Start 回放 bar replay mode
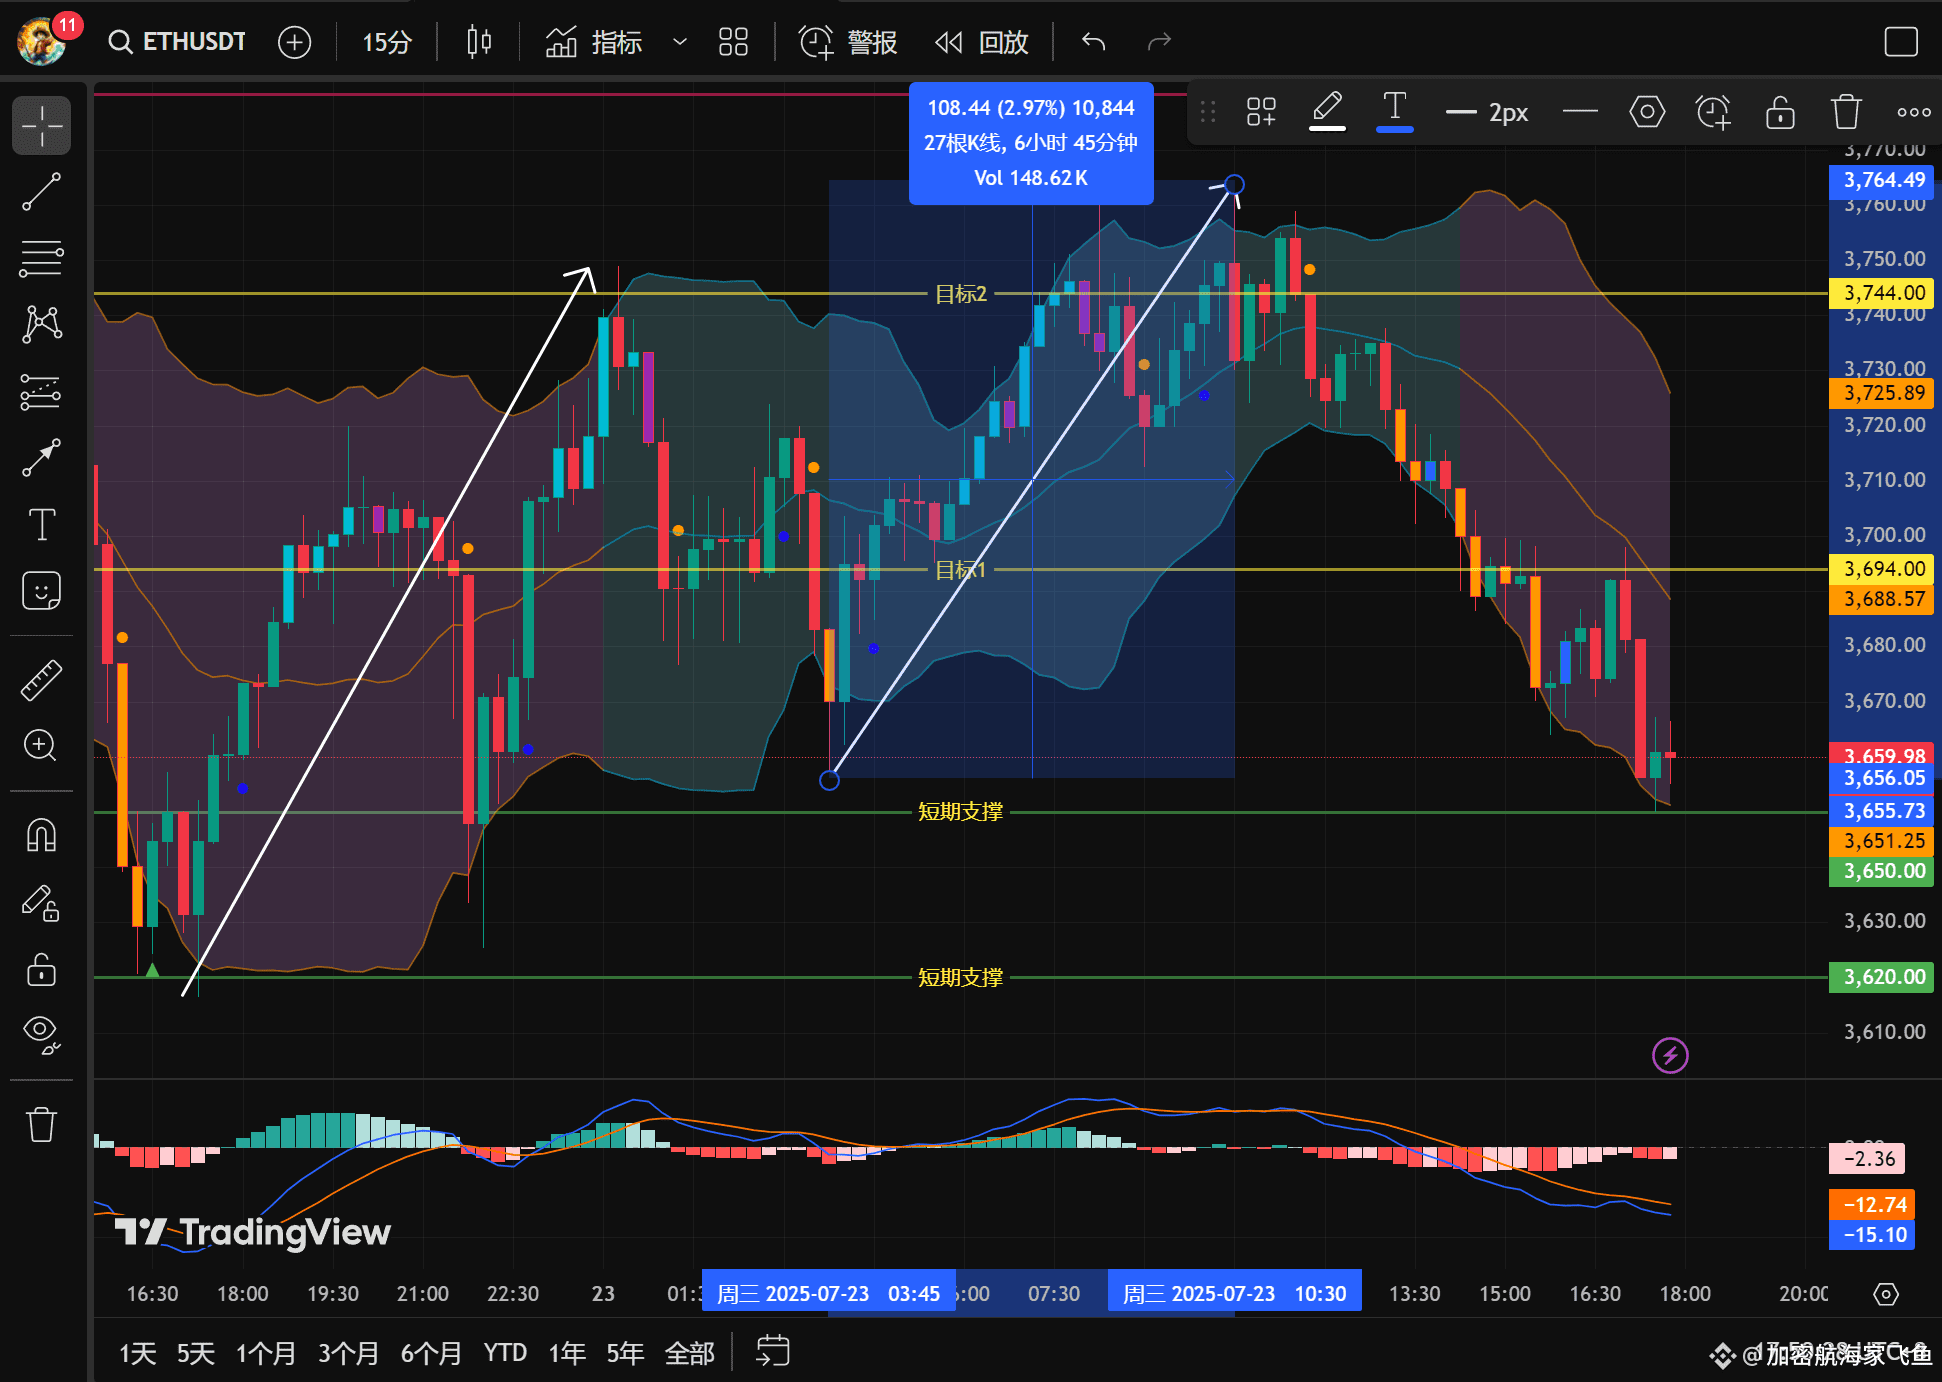The height and width of the screenshot is (1382, 1942). tap(982, 42)
